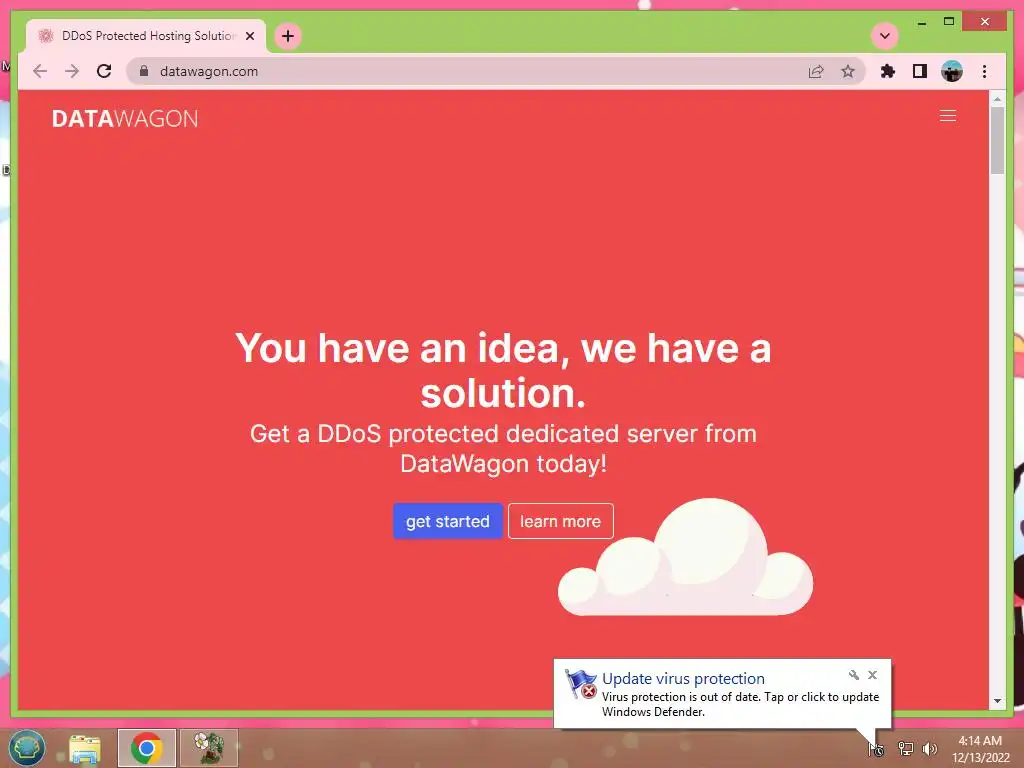This screenshot has height=768, width=1024.
Task: Open a new browser tab
Action: pyautogui.click(x=288, y=36)
